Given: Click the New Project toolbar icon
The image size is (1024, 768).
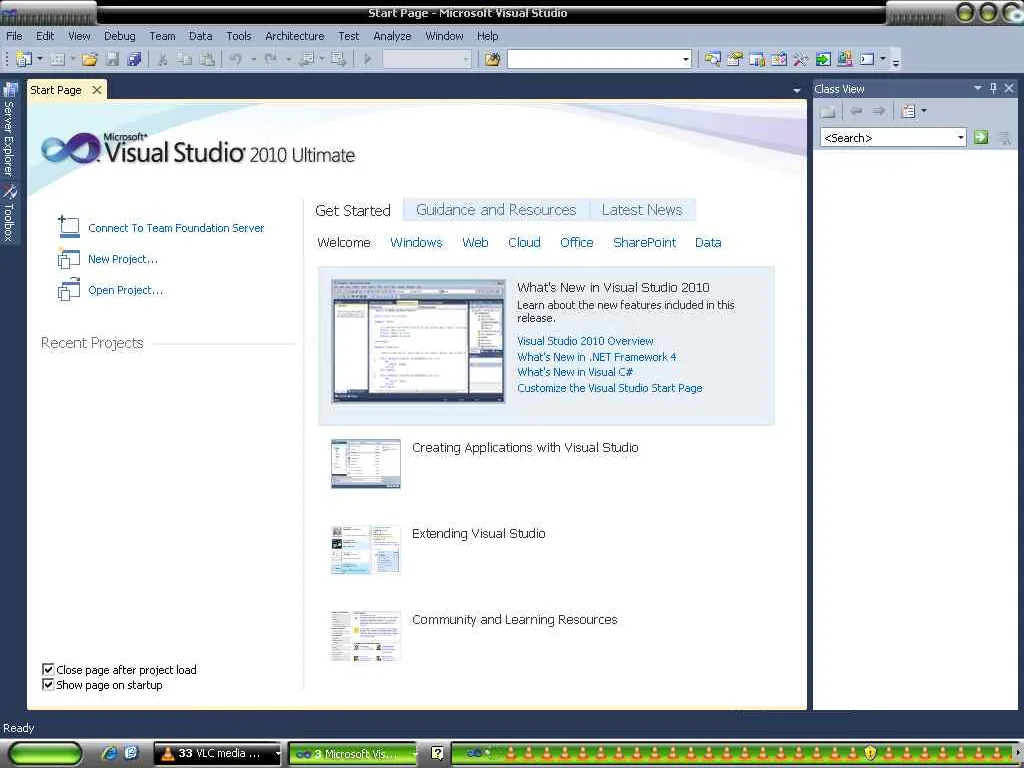Looking at the screenshot, I should pyautogui.click(x=24, y=59).
